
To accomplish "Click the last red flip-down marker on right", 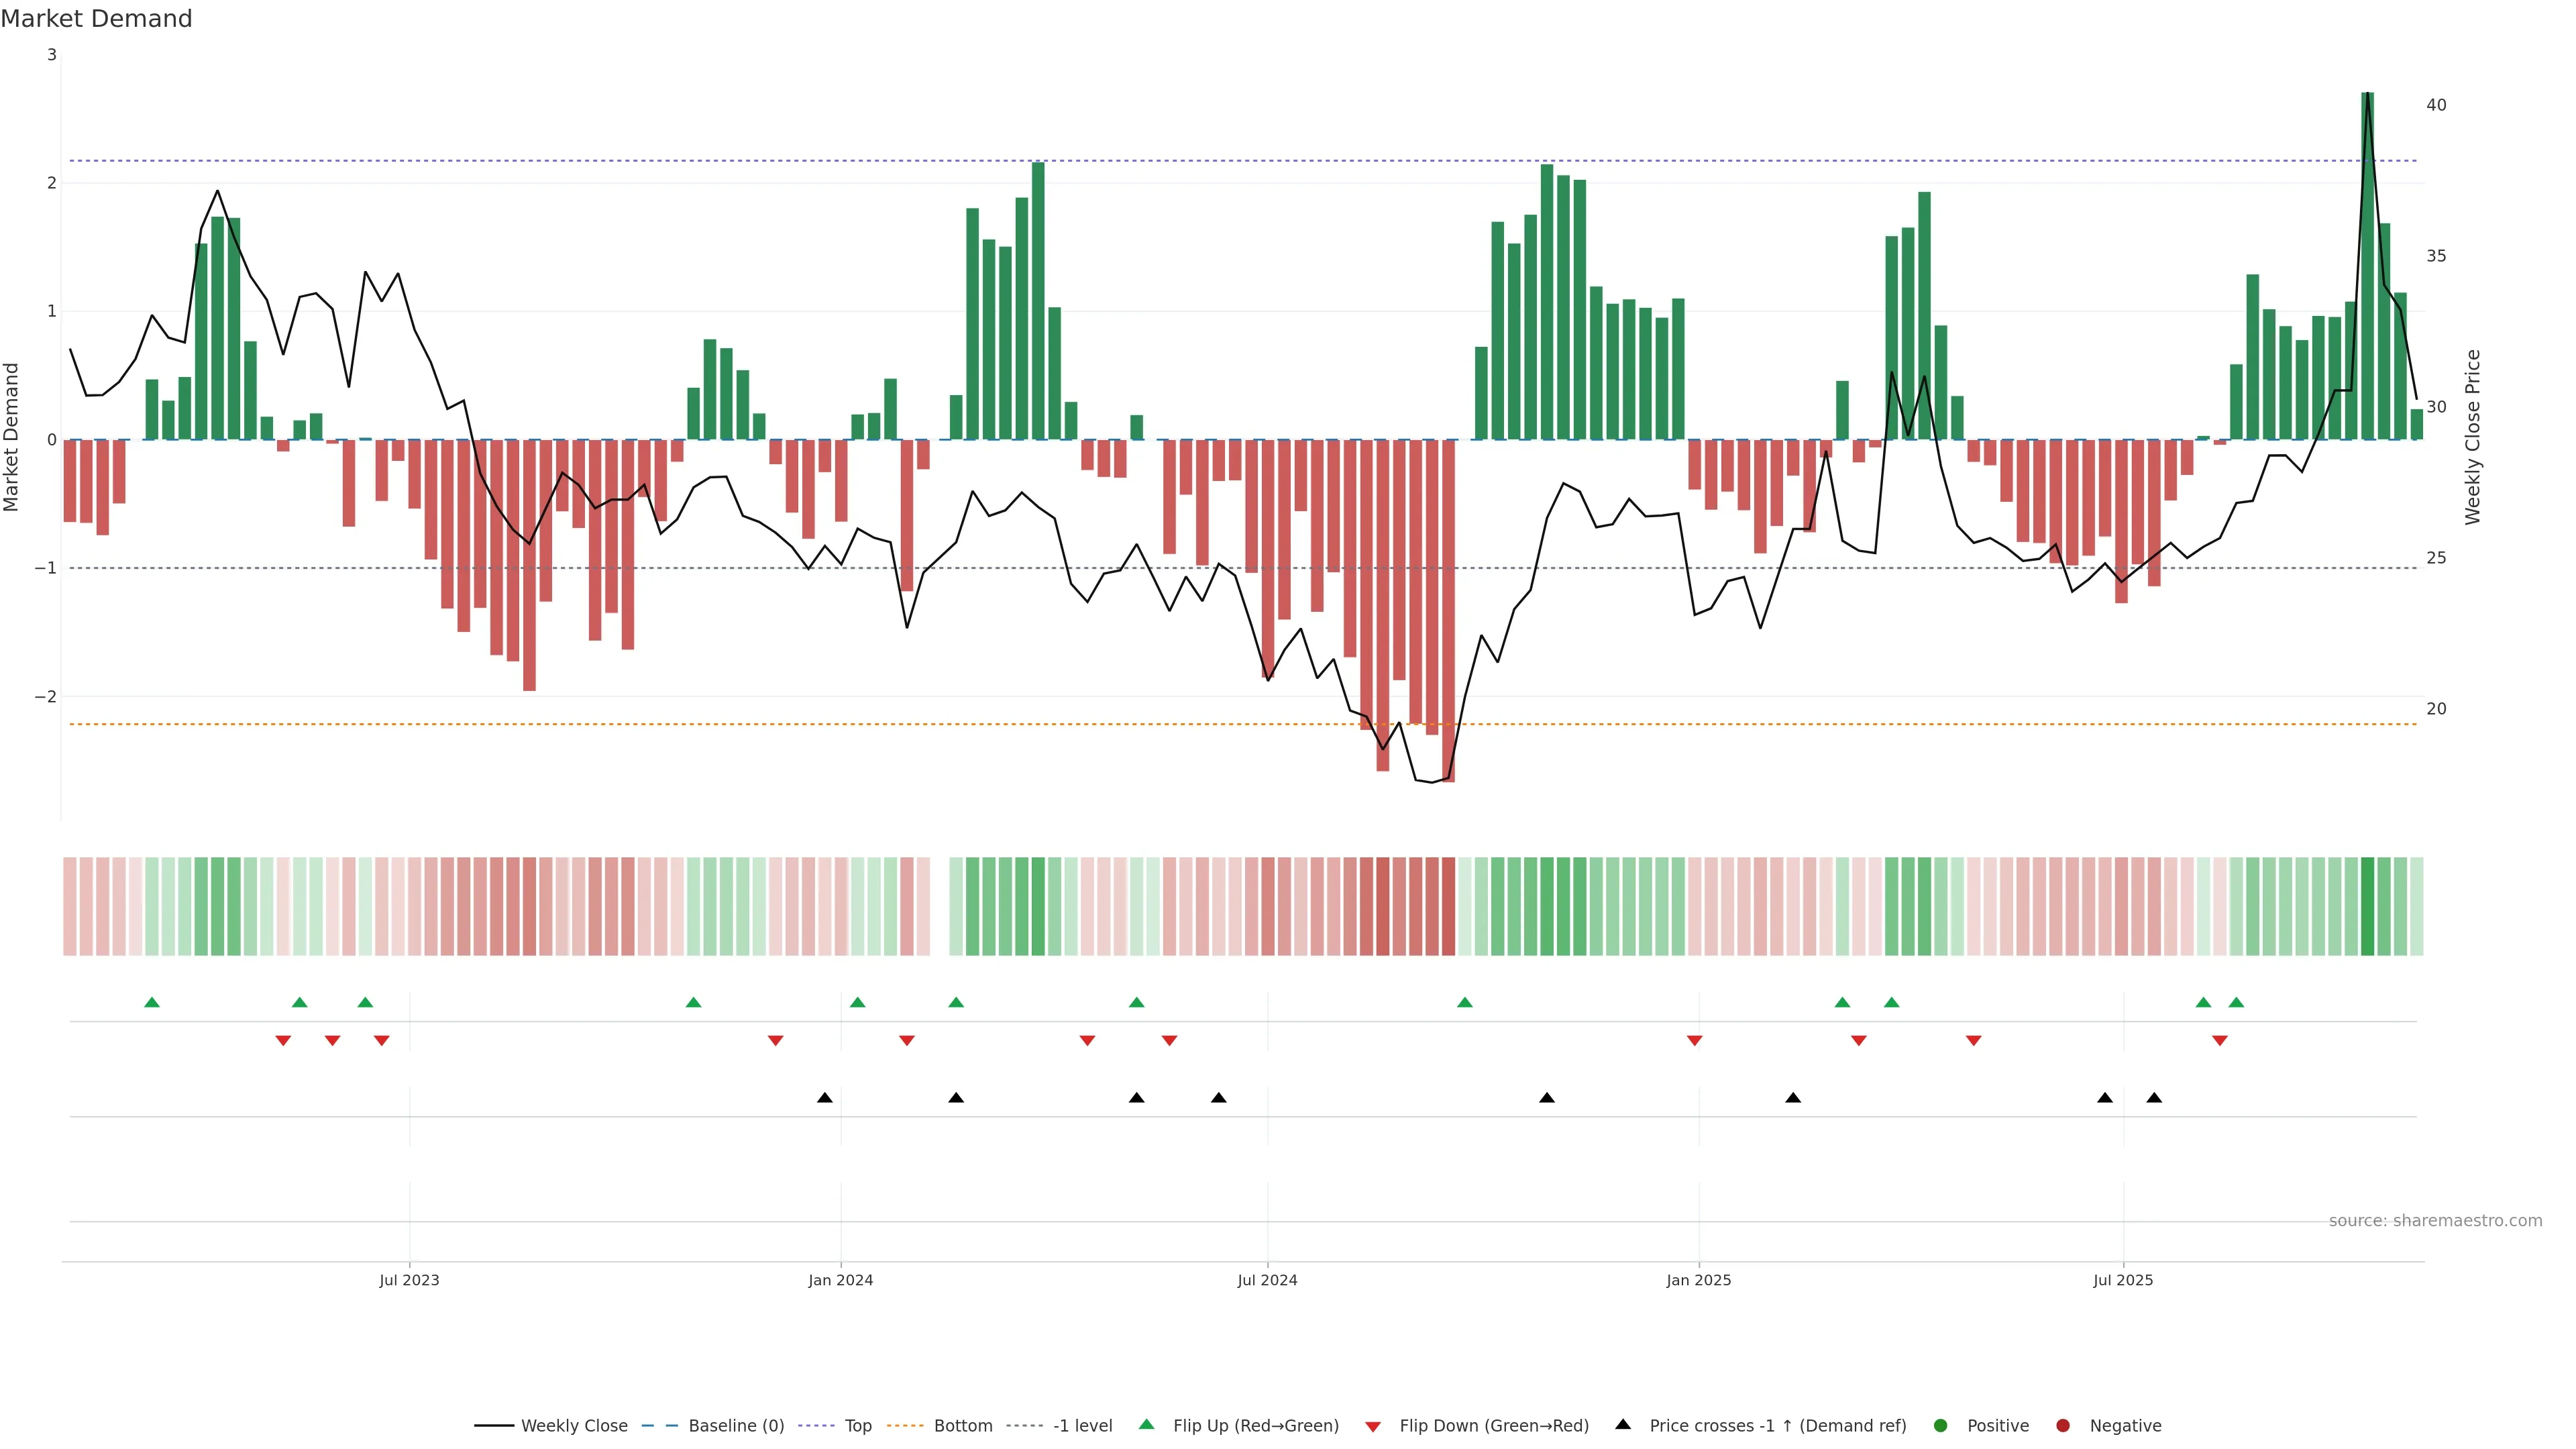I will point(2220,1041).
